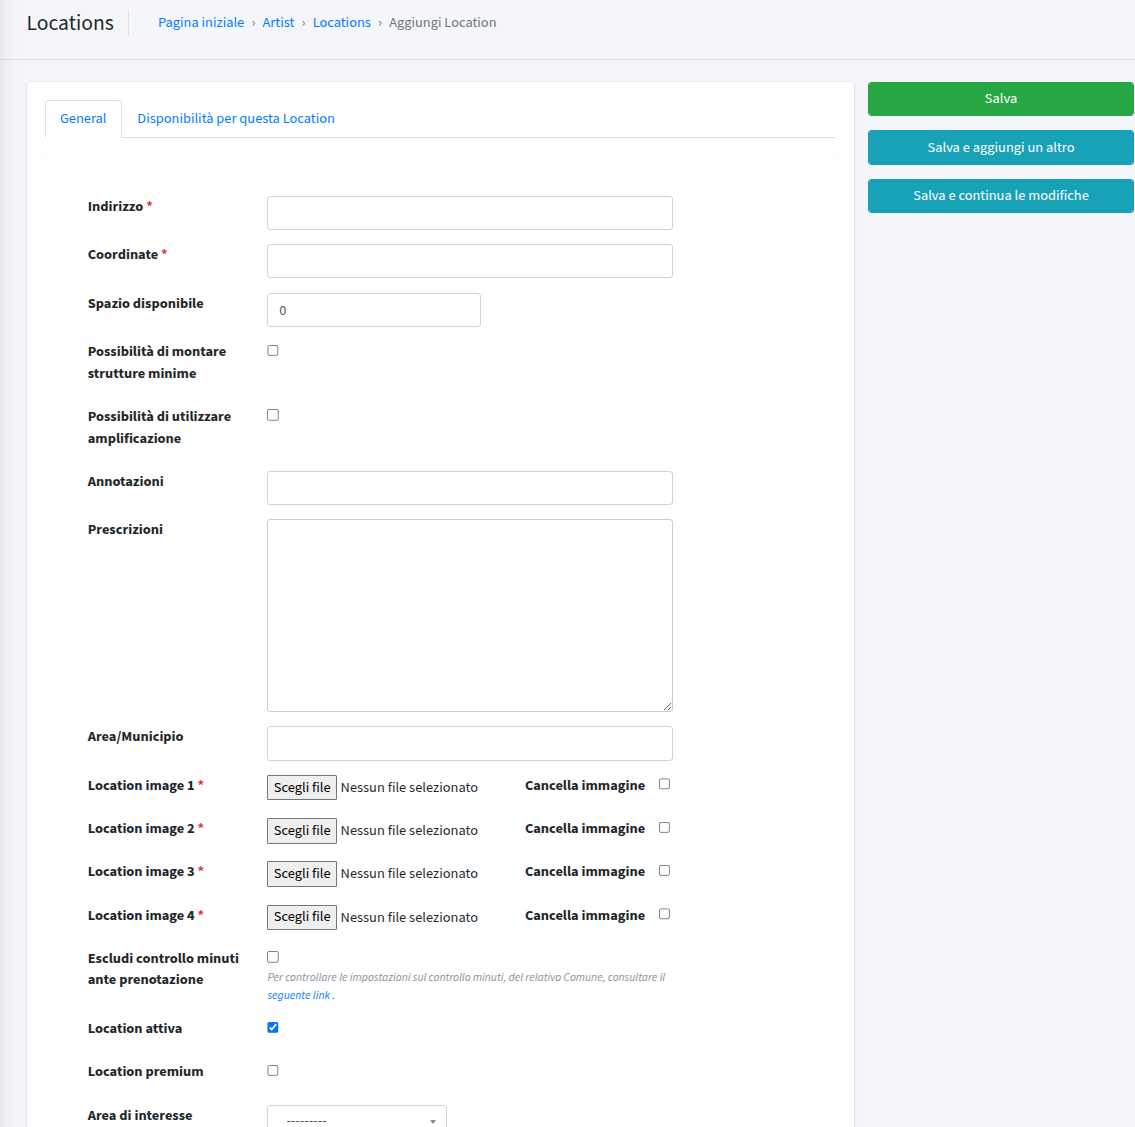The width and height of the screenshot is (1135, 1127).
Task: Check Cancella immagine for Location image 1
Action: (x=664, y=784)
